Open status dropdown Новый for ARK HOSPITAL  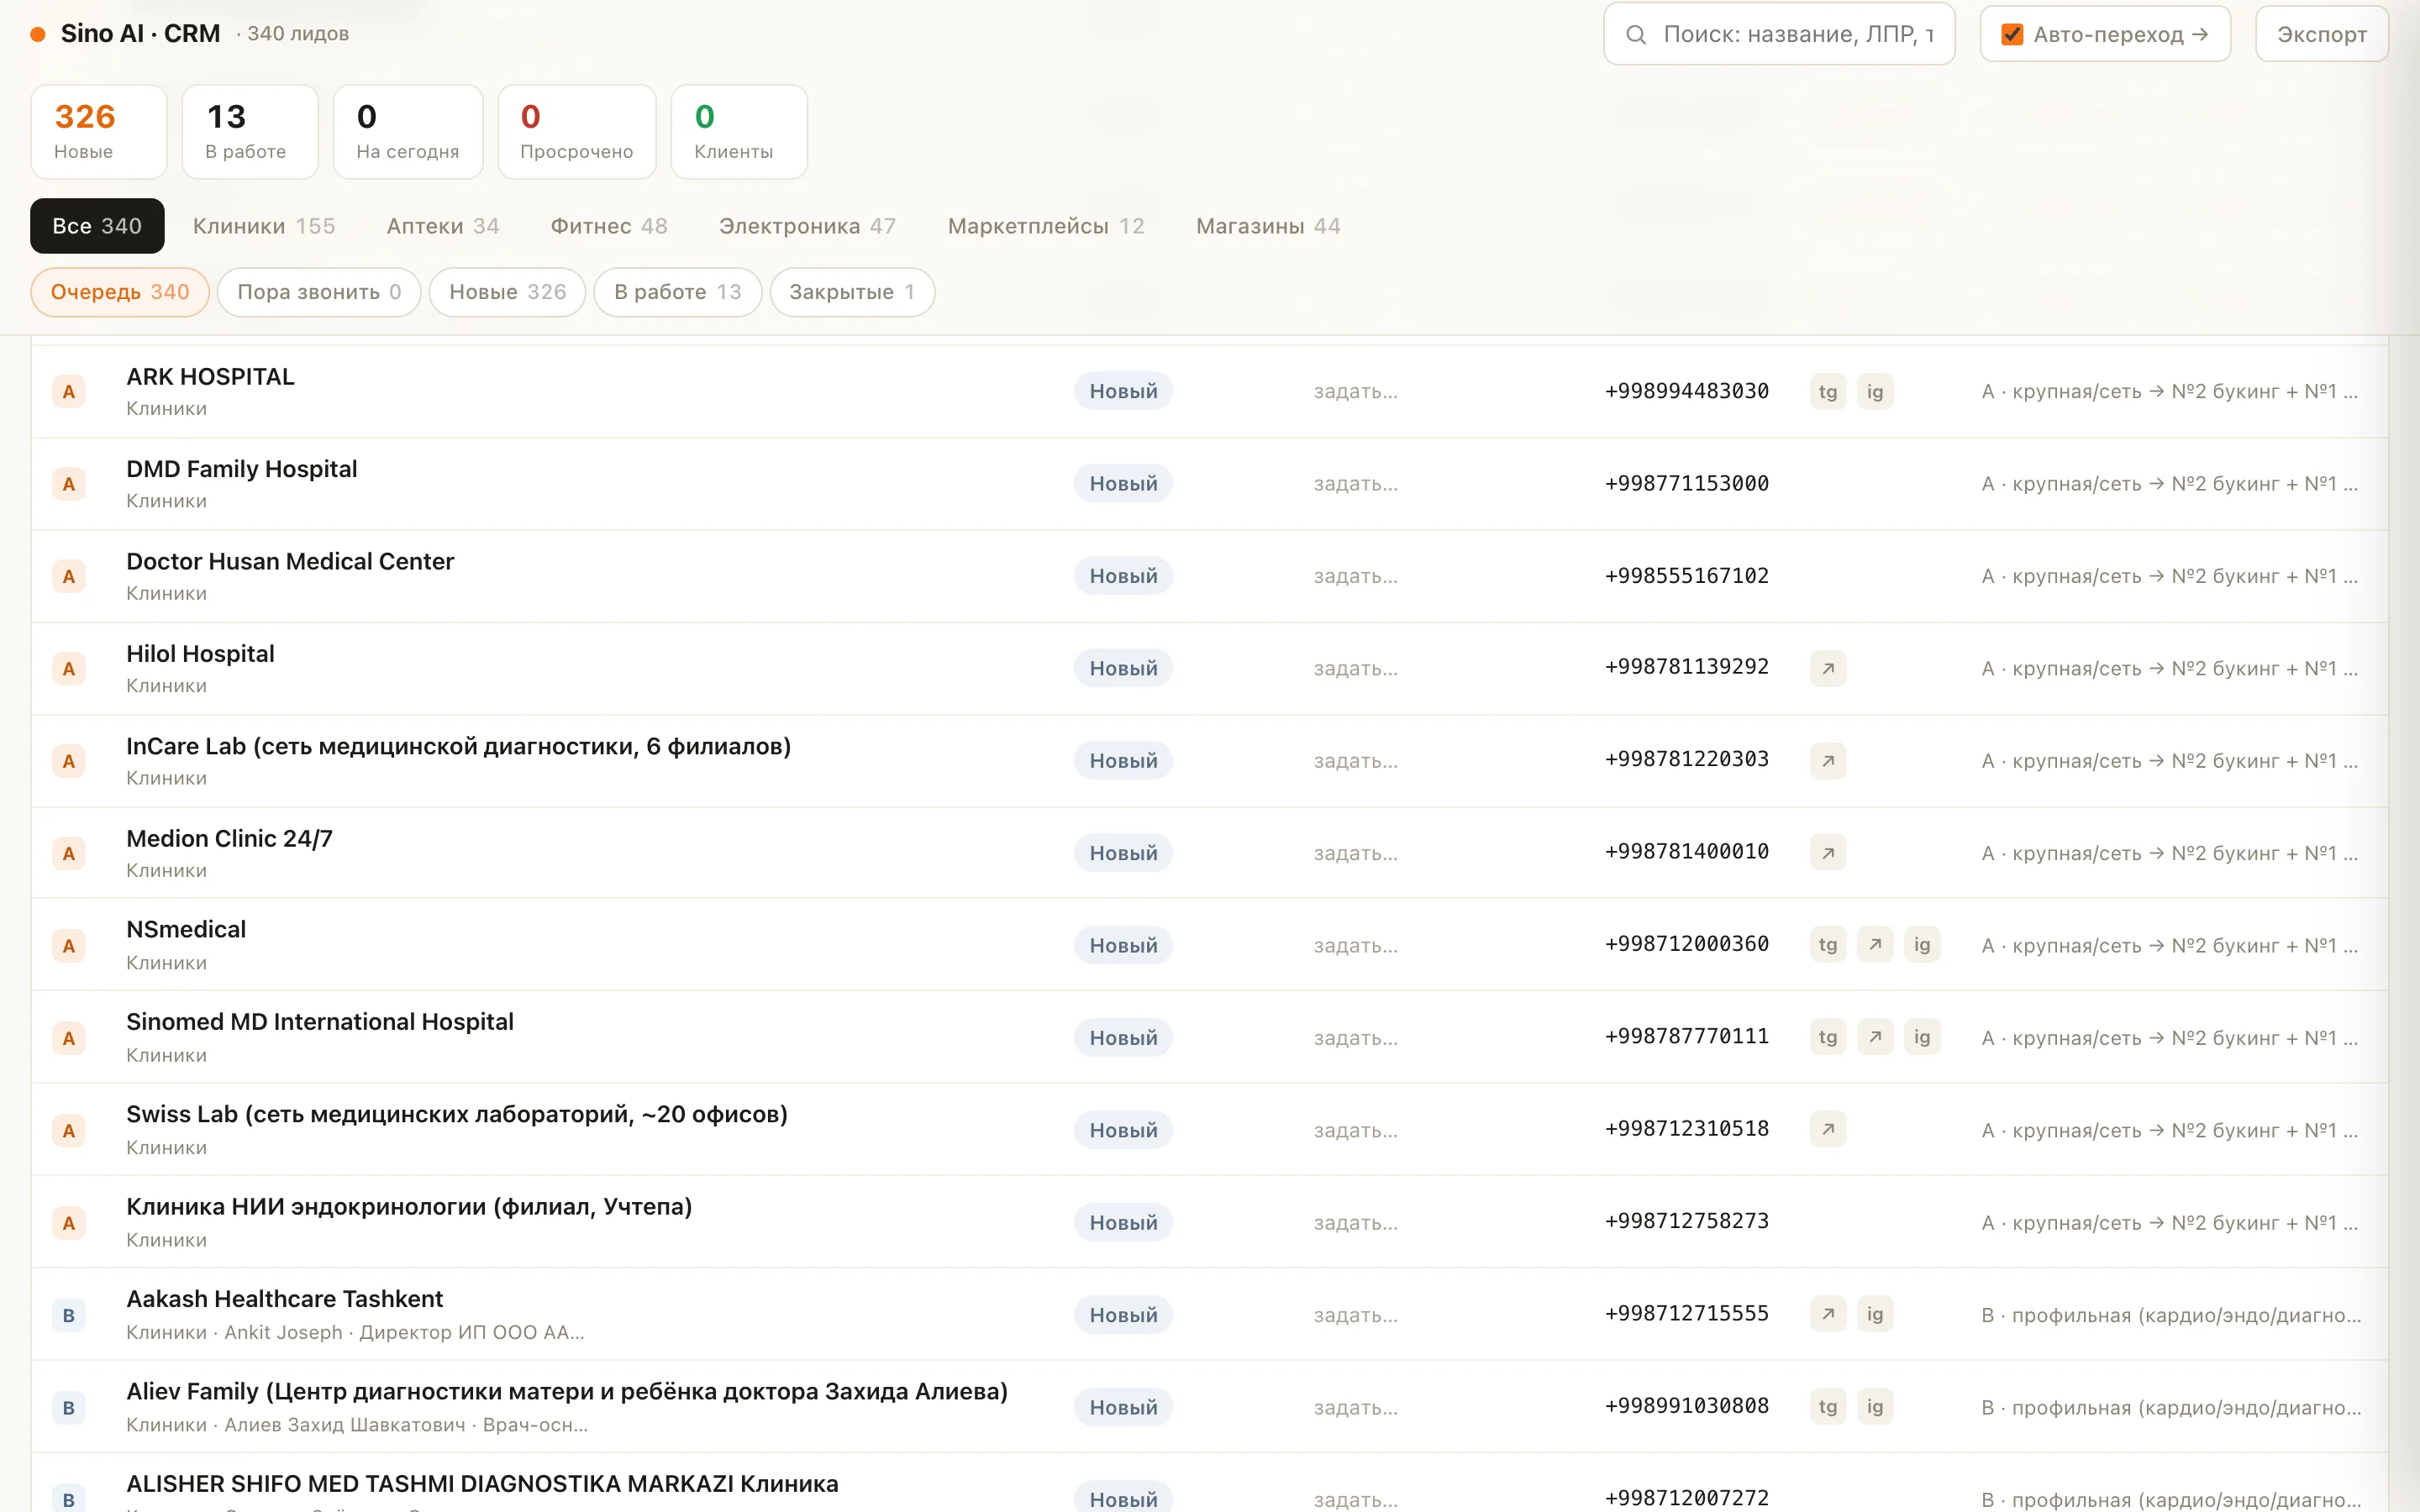pos(1123,392)
